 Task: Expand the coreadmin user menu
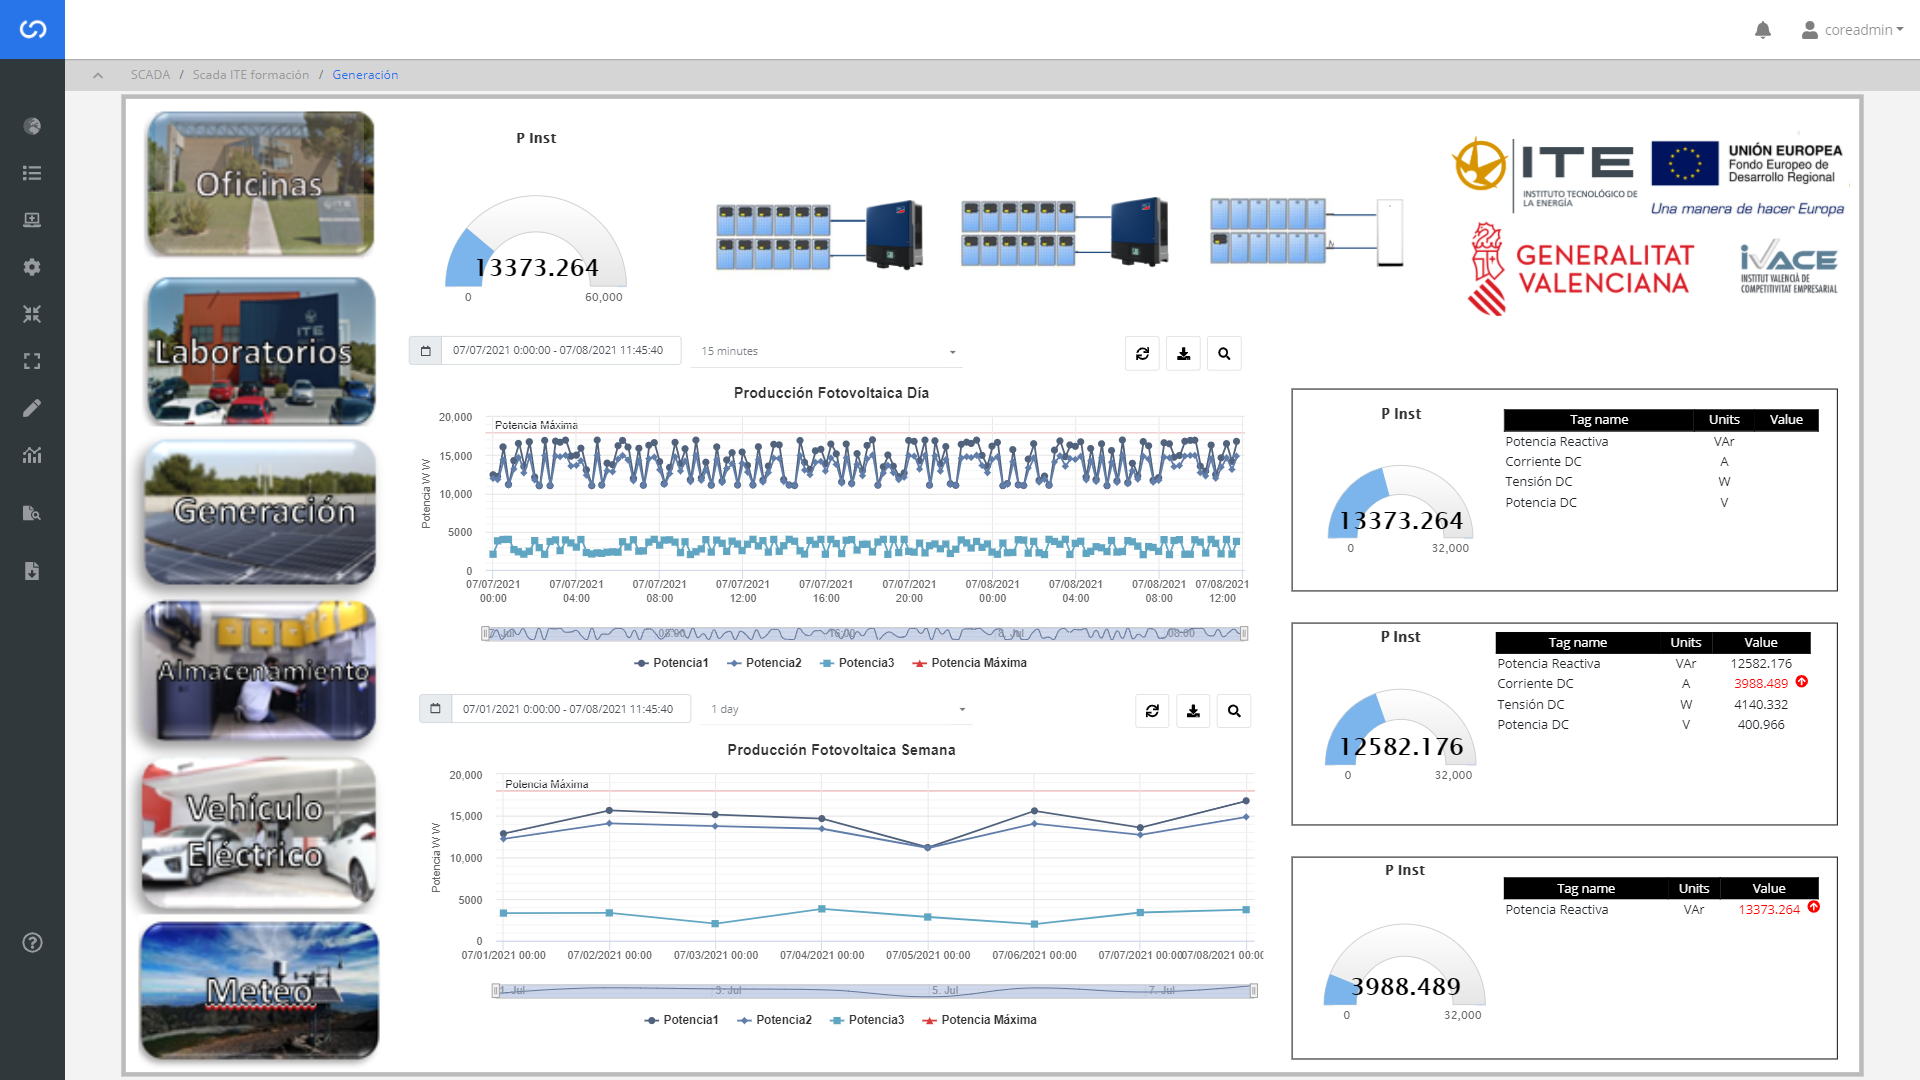[x=1852, y=30]
